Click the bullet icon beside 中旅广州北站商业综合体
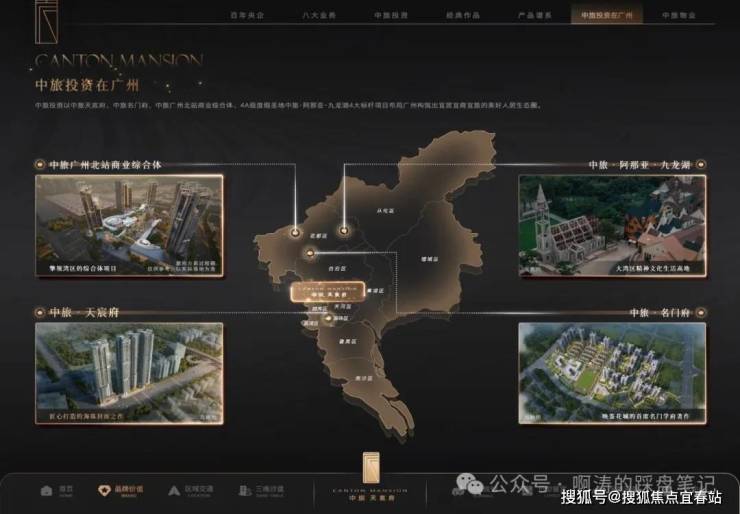This screenshot has width=740, height=514. click(40, 165)
